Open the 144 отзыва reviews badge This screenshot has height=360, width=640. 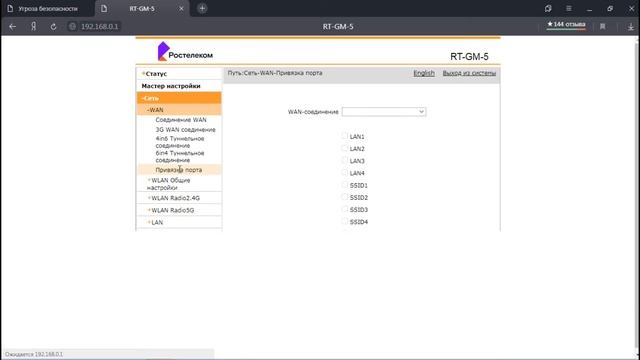(566, 25)
